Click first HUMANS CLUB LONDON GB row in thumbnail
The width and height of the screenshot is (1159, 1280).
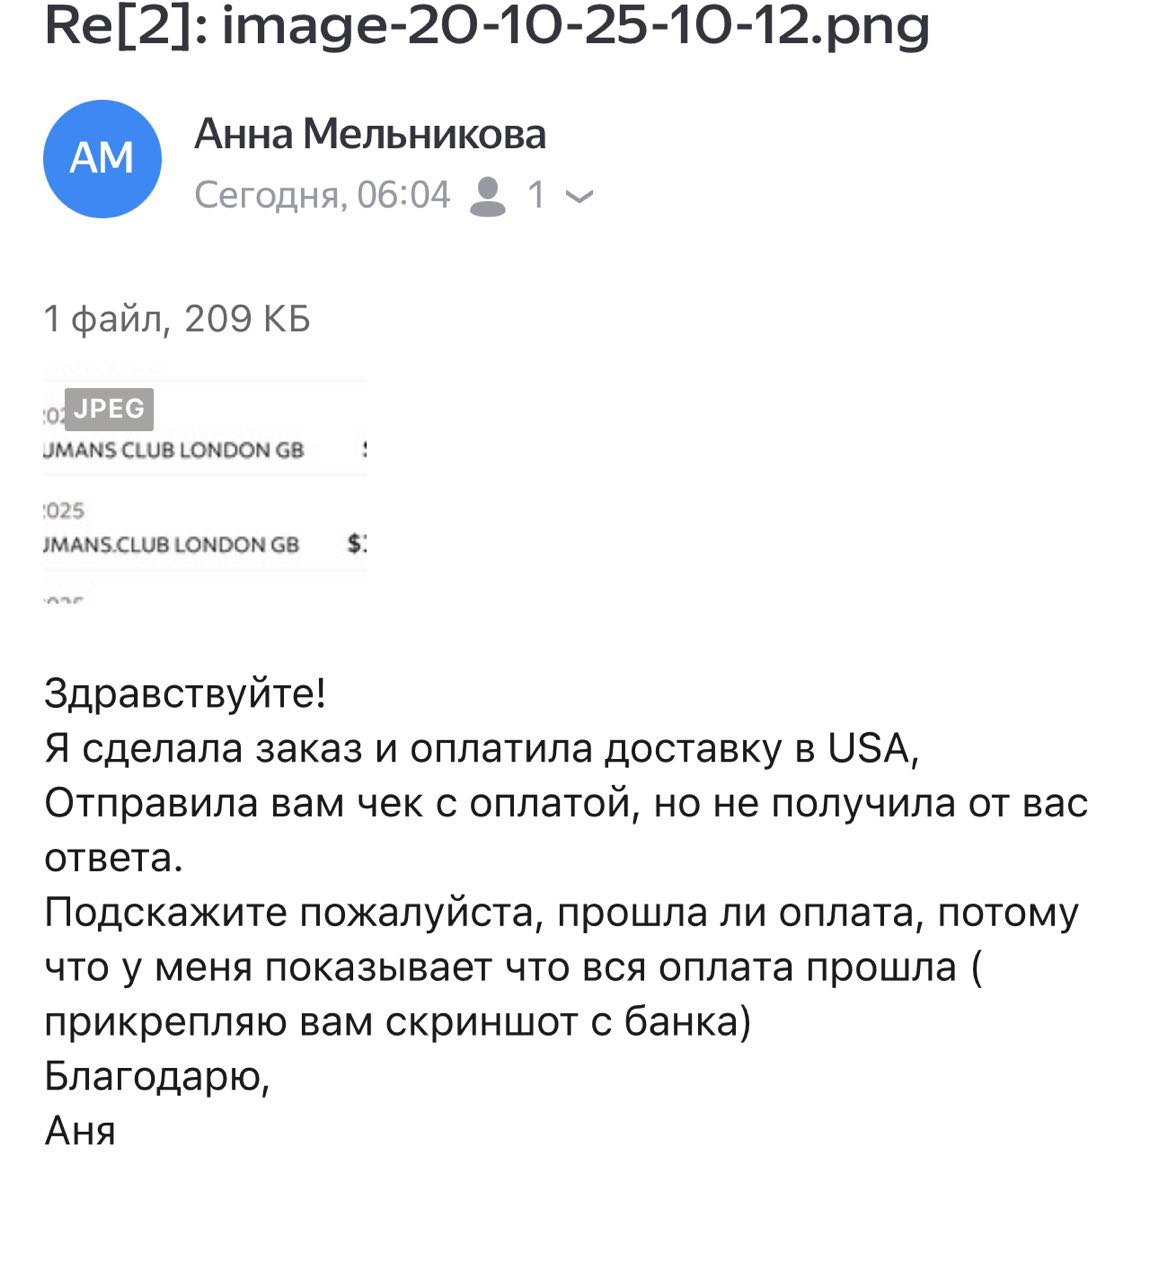pos(175,450)
